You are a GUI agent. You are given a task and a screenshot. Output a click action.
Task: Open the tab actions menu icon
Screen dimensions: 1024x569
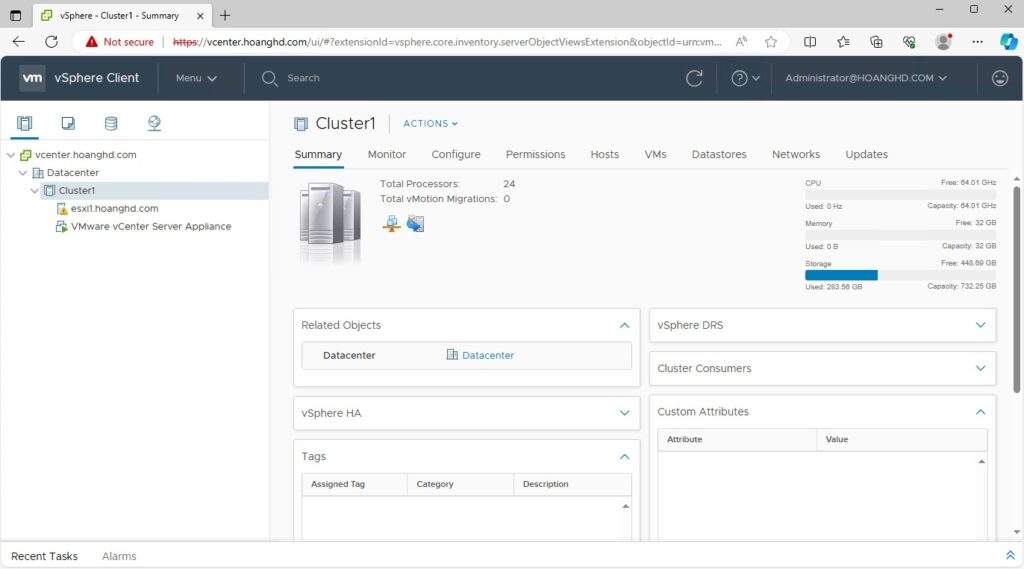point(16,15)
